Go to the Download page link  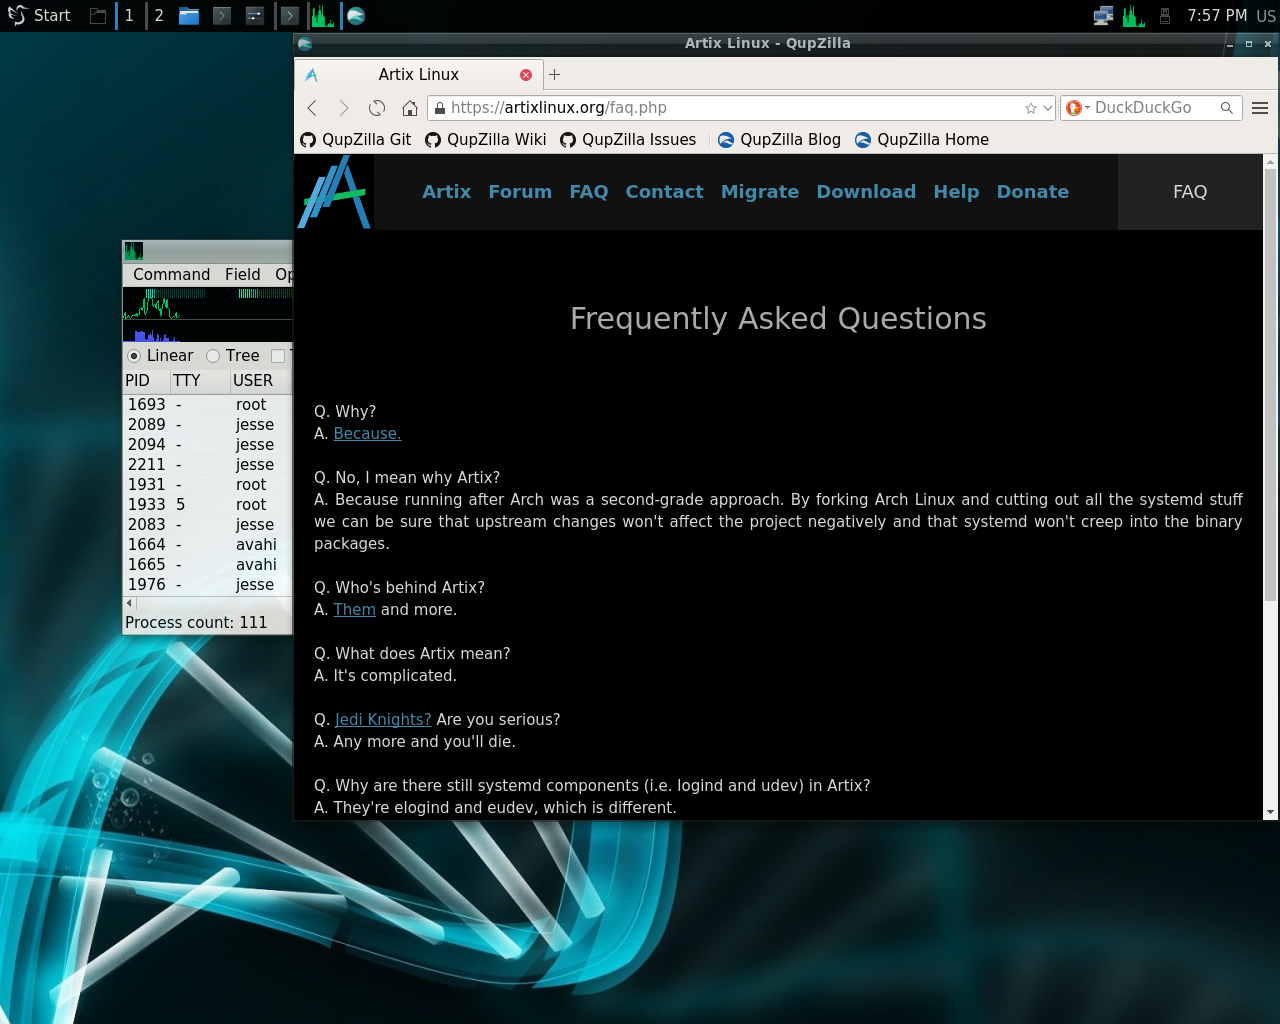(x=866, y=192)
